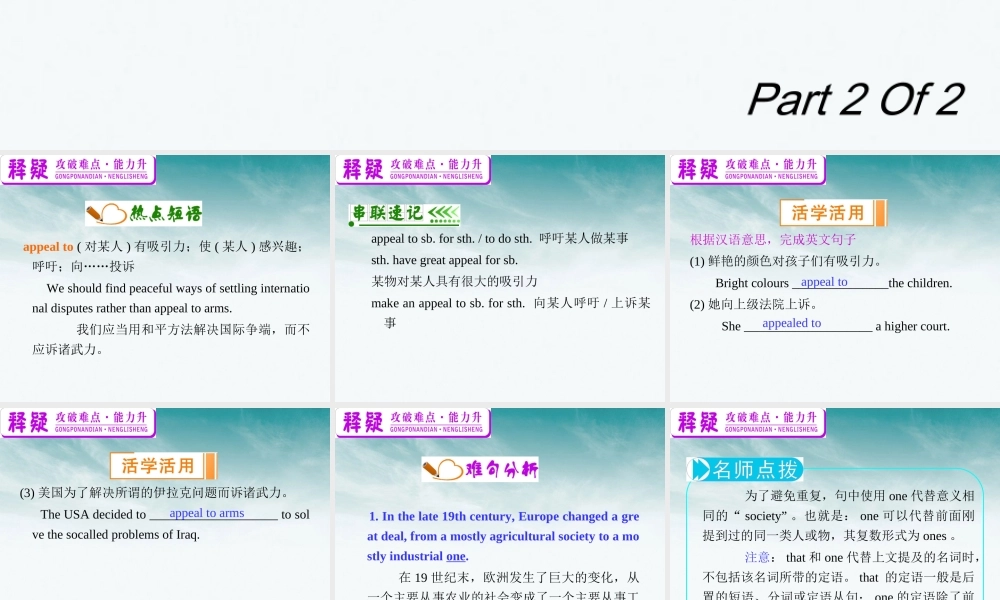1000x600 pixels.
Task: Click question (2) 她向上级法院上诉
Action: [754, 304]
